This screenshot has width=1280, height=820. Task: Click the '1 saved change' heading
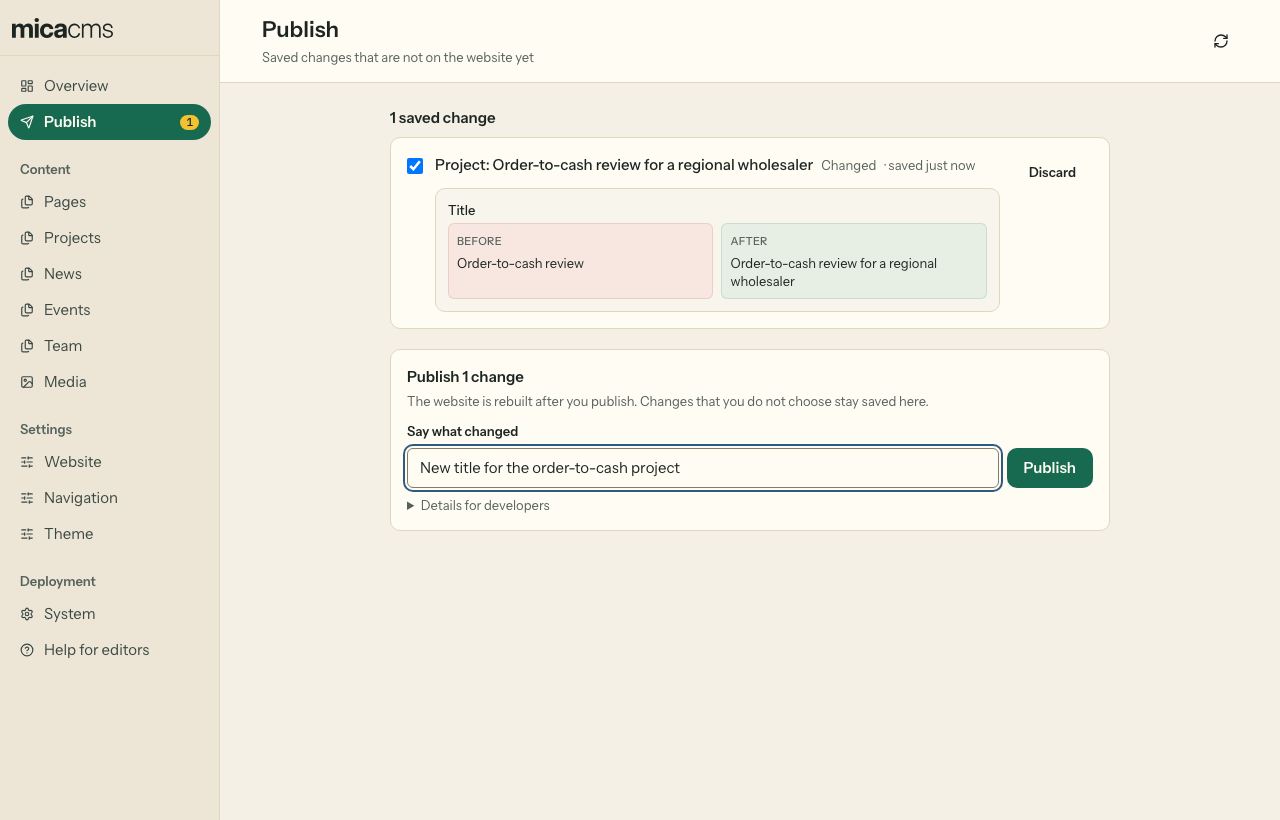[x=443, y=118]
